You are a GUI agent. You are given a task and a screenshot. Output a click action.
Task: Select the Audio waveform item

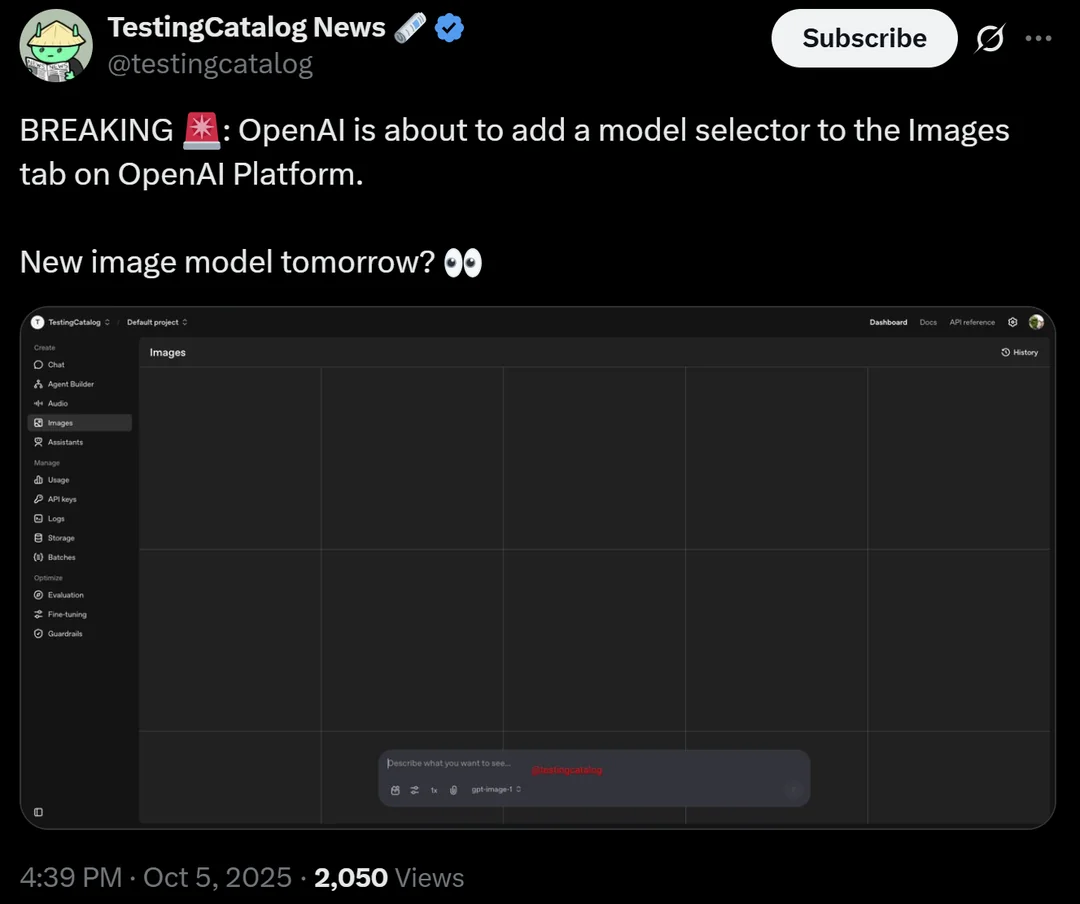tap(38, 403)
